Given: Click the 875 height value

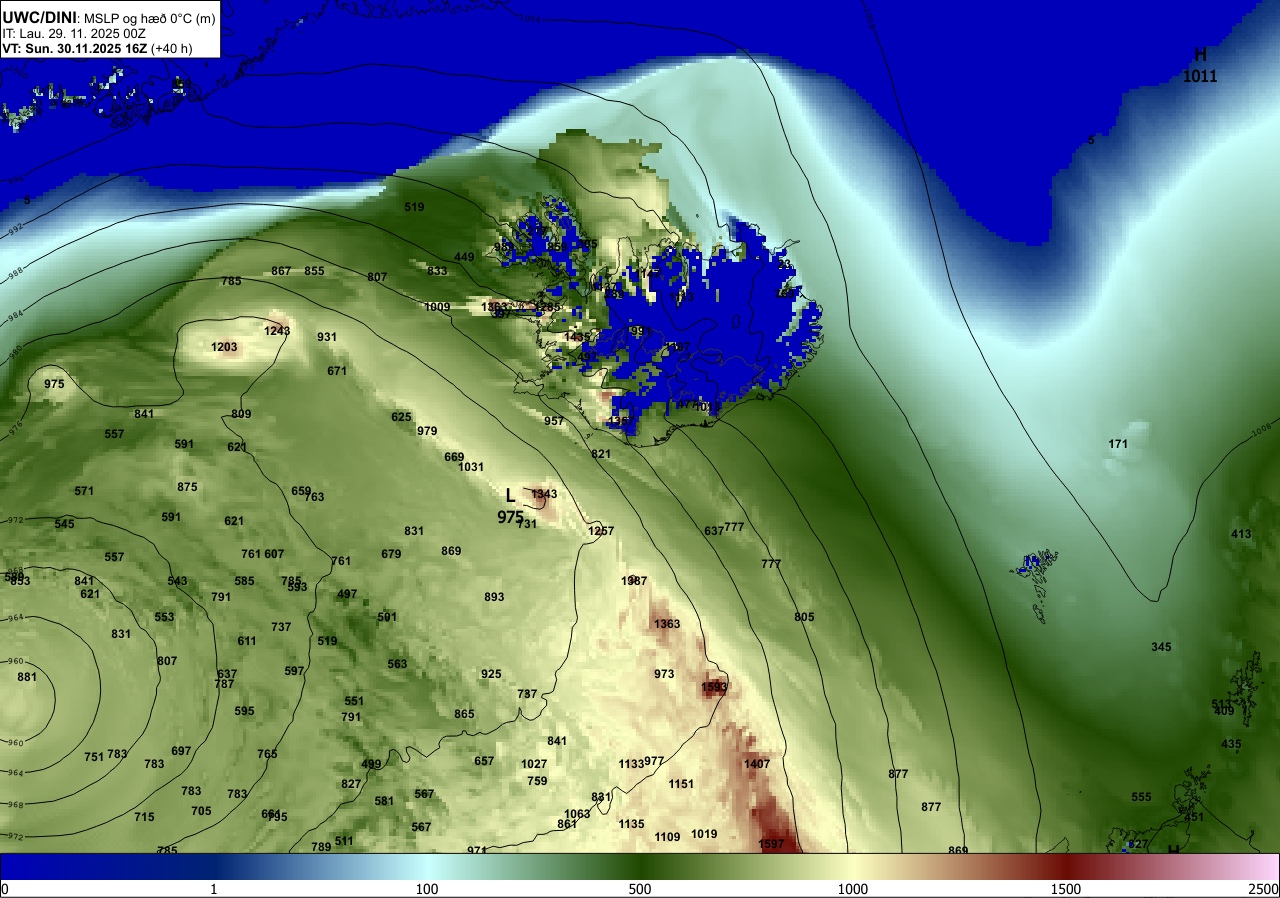Looking at the screenshot, I should tap(187, 487).
